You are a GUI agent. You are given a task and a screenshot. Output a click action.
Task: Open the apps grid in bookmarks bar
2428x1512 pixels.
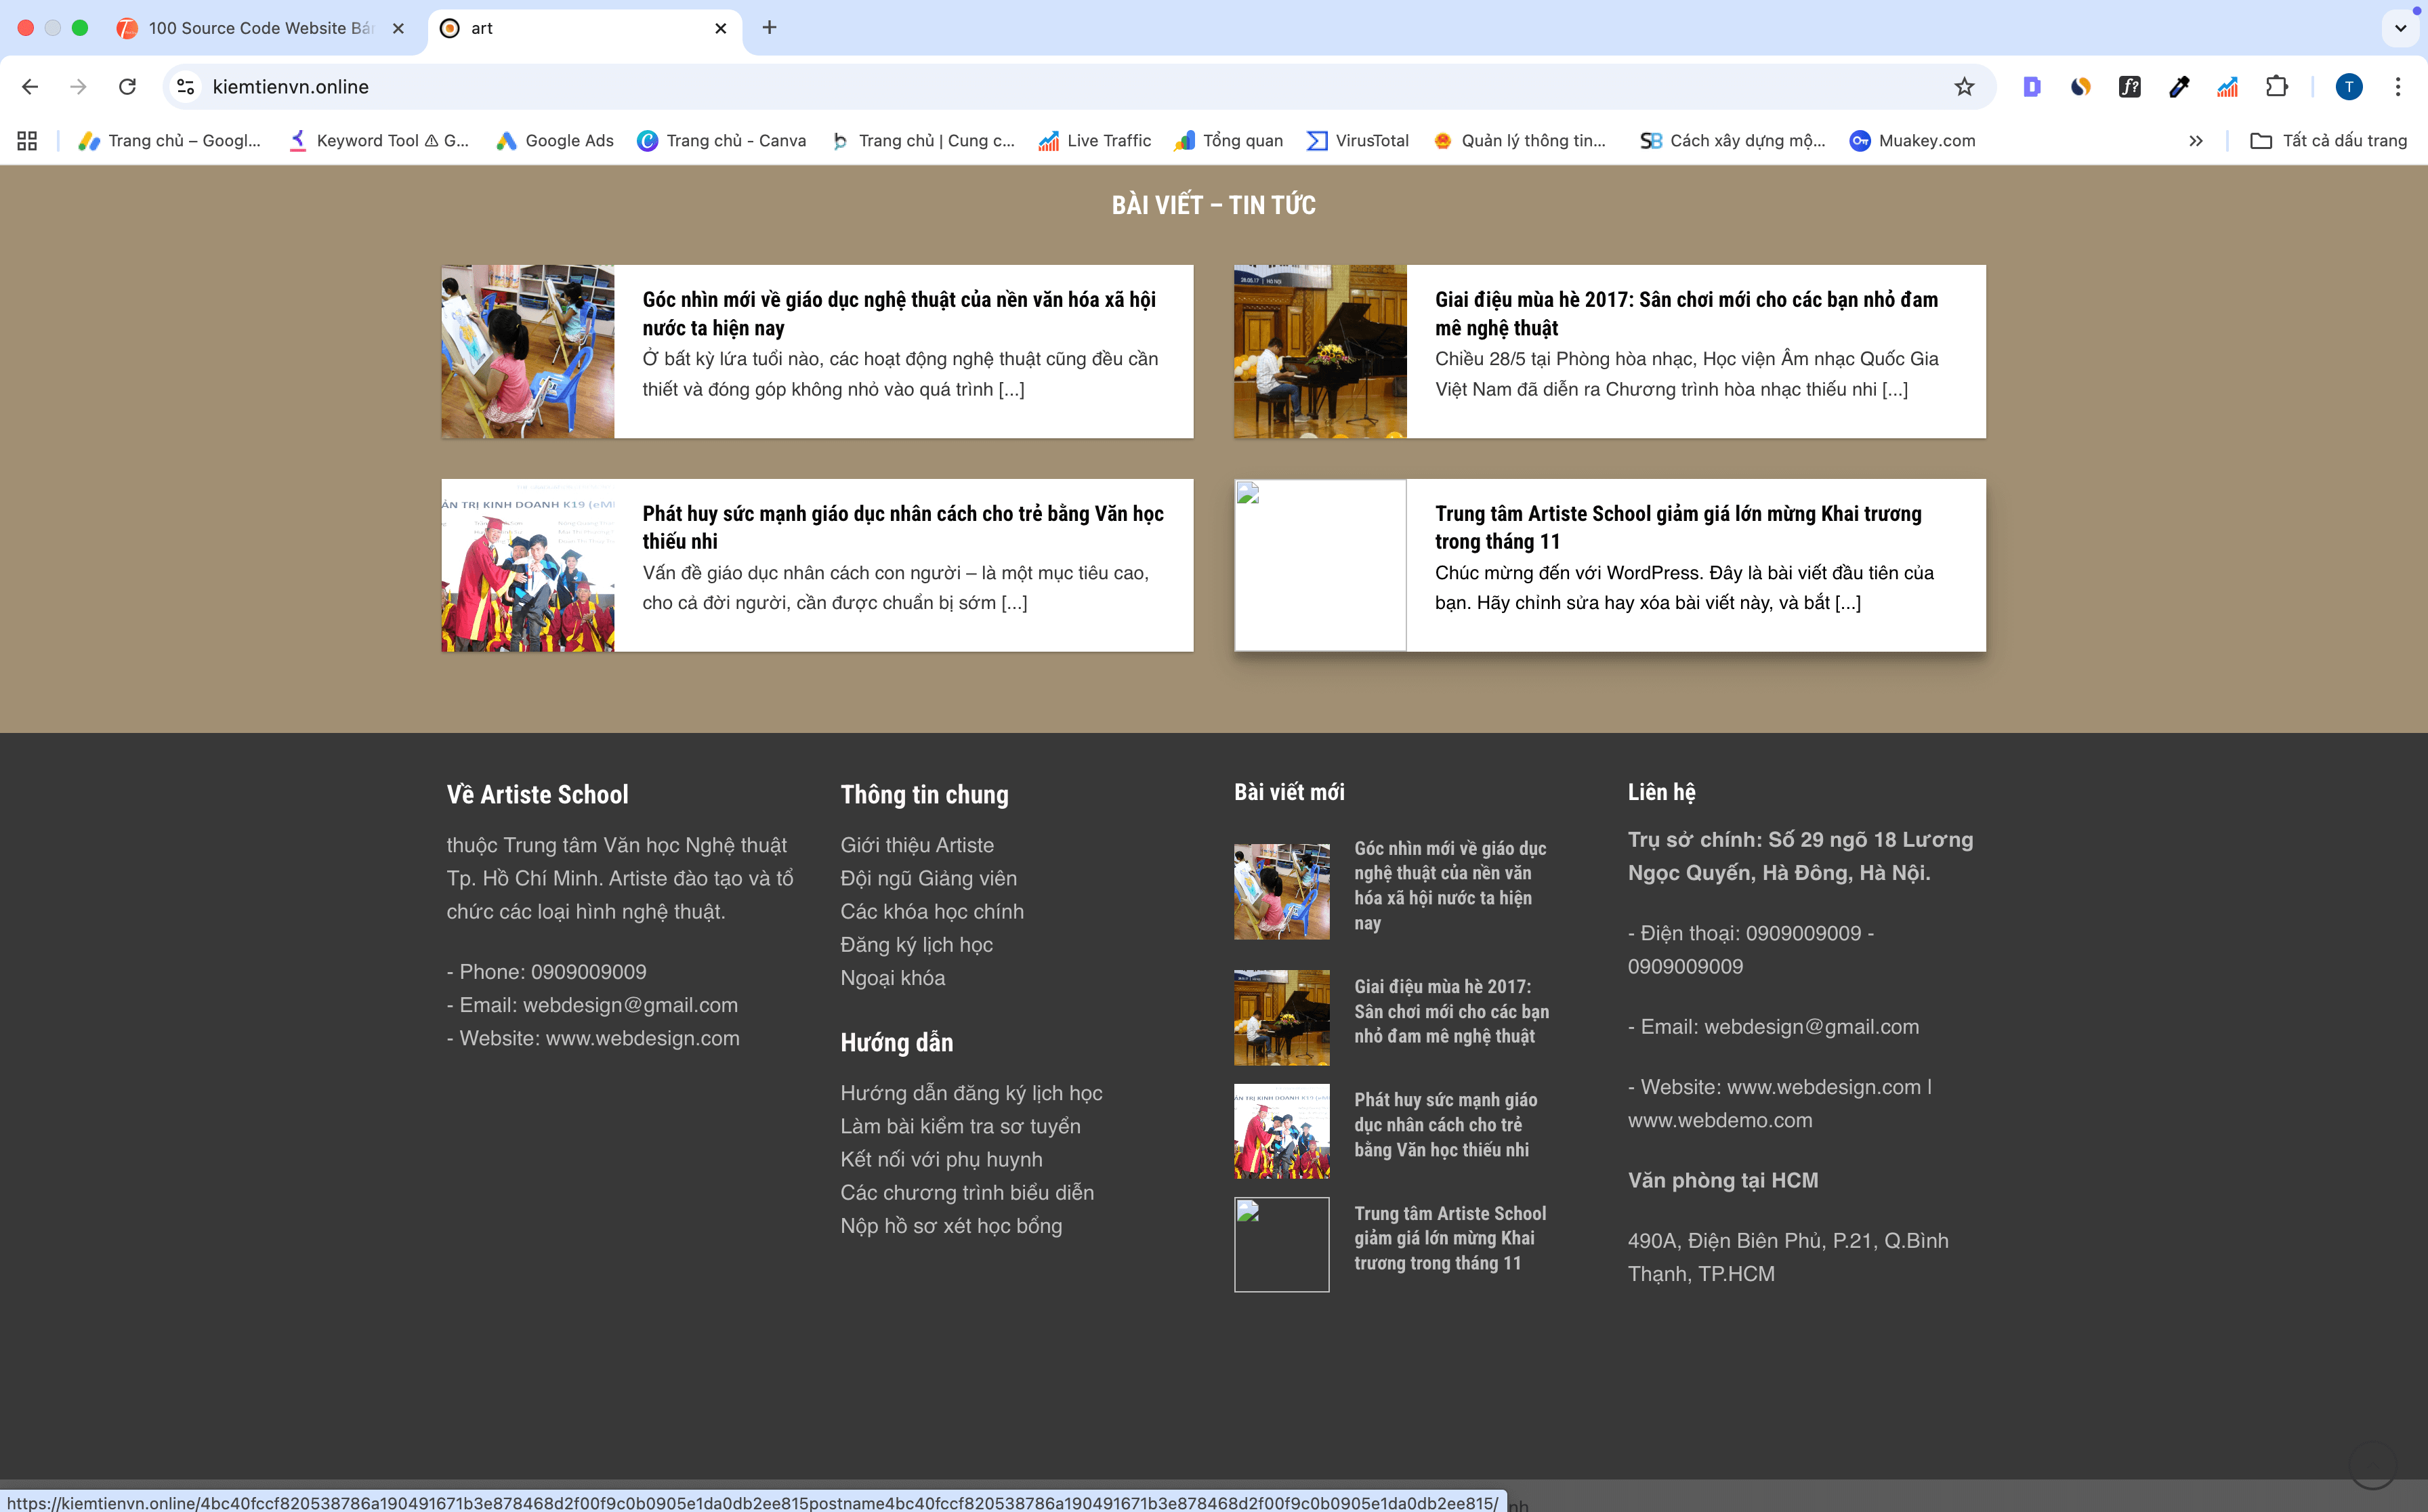27,141
